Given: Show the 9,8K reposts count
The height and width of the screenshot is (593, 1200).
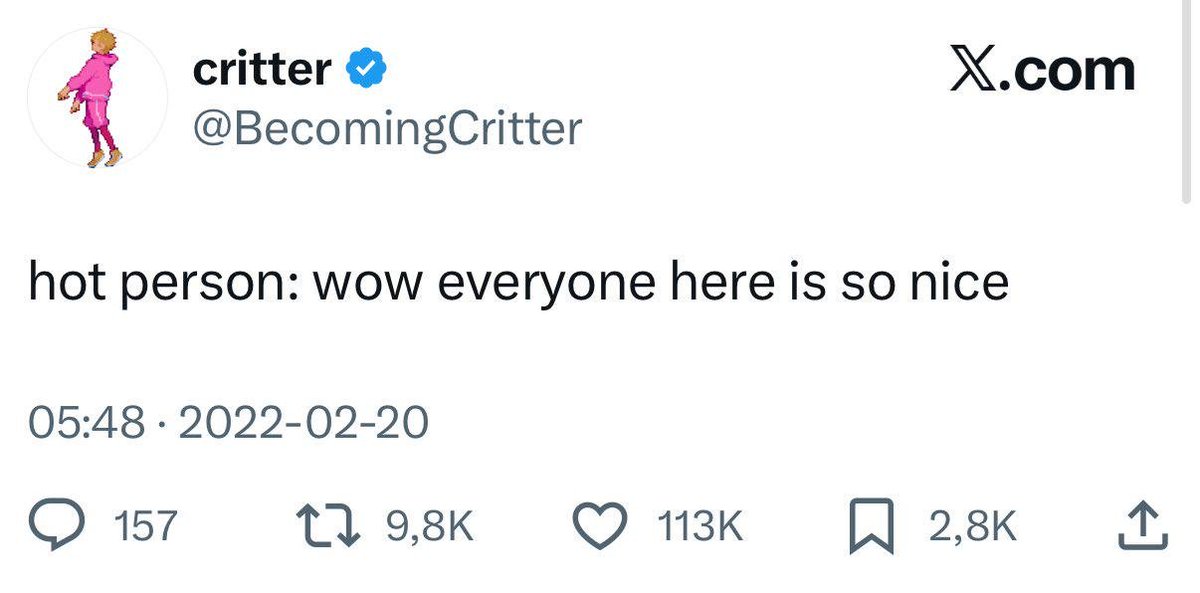Looking at the screenshot, I should (x=428, y=526).
